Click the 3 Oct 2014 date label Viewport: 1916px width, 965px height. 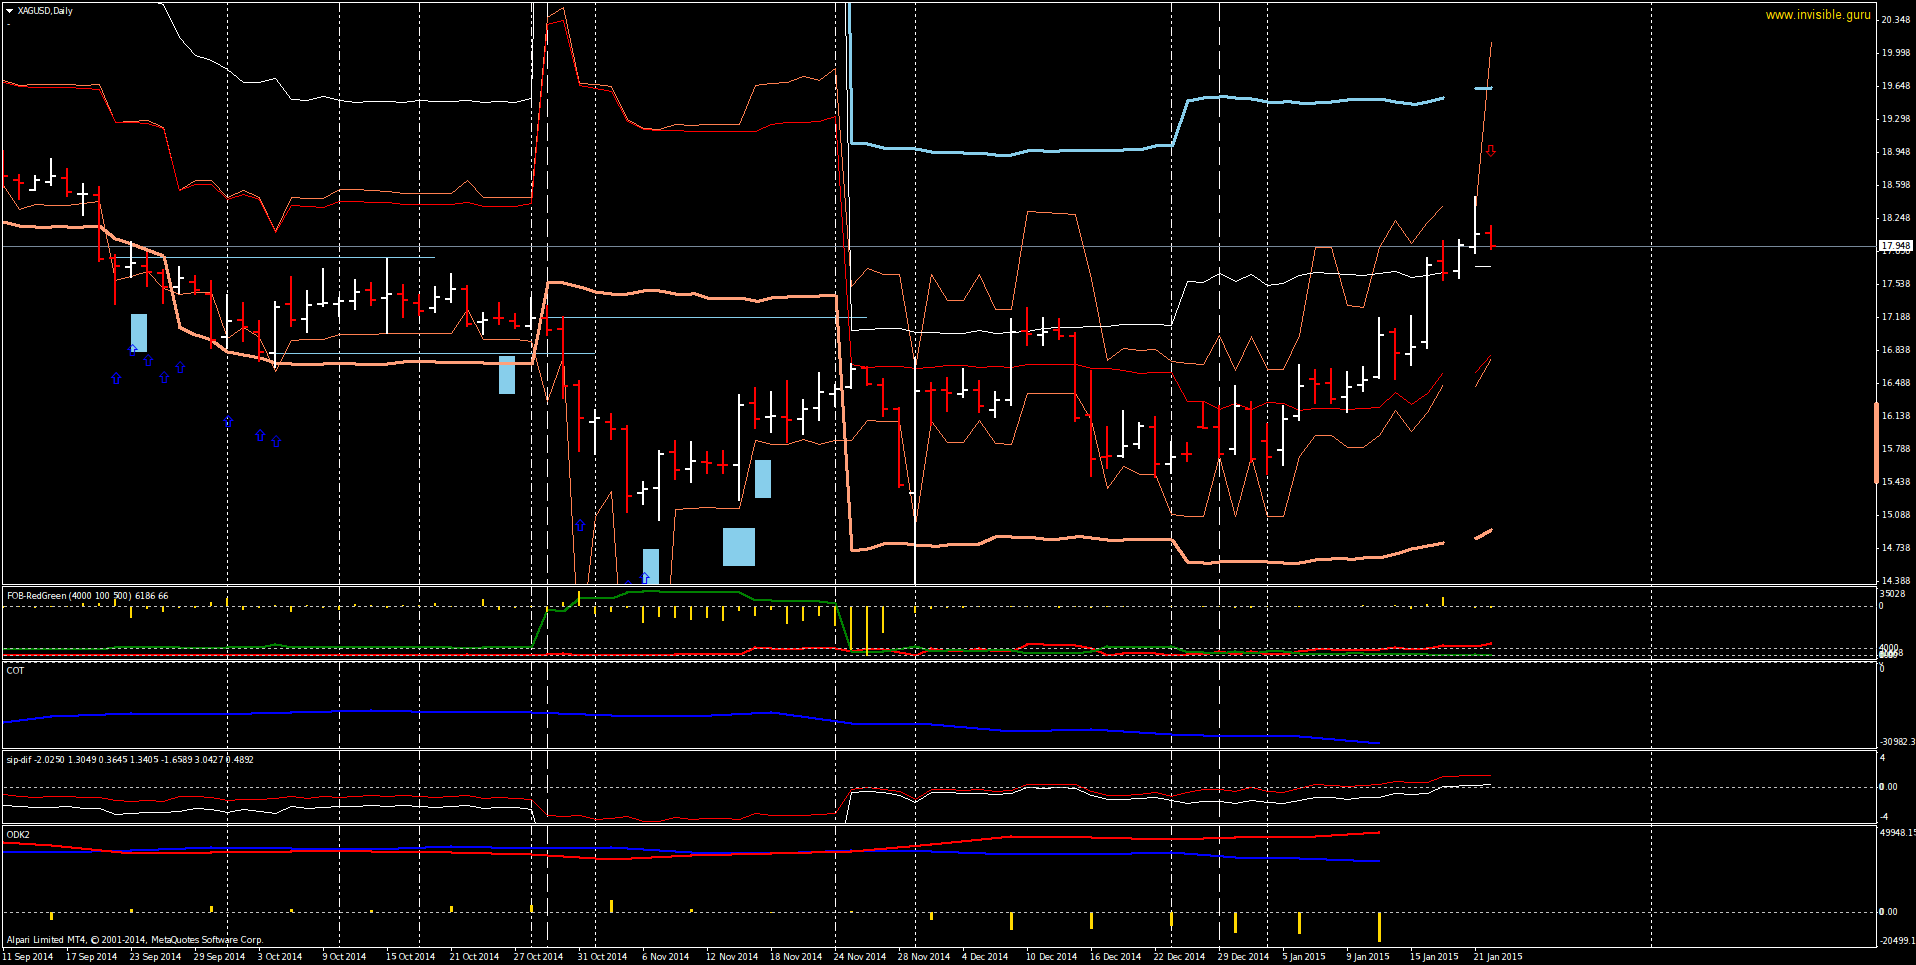[x=280, y=957]
